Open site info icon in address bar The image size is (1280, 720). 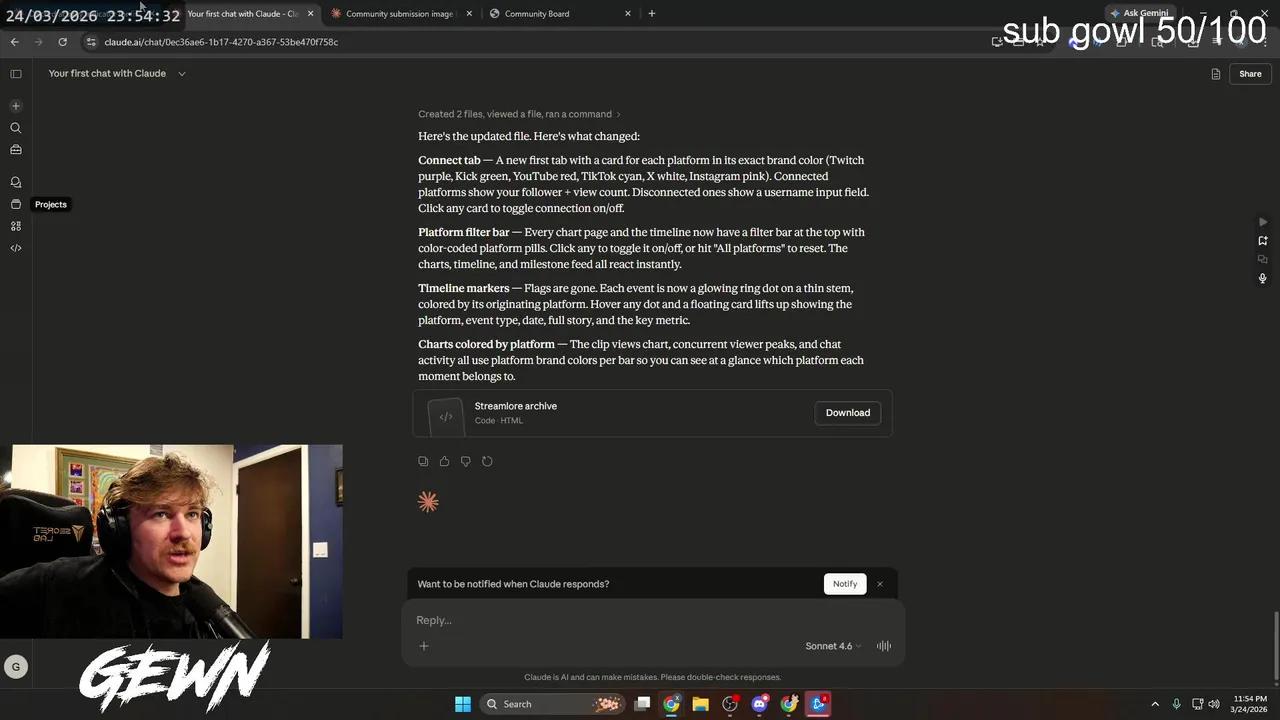coord(91,42)
